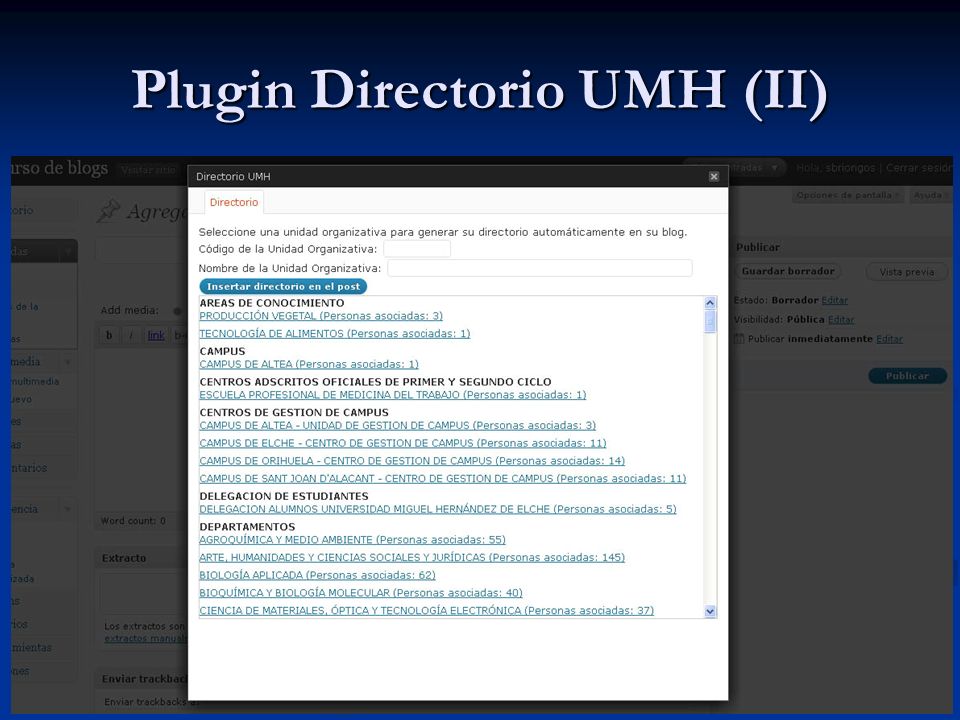Open AGROQUÍMICA Y MEDIO AMBIENTE link

[x=353, y=540]
